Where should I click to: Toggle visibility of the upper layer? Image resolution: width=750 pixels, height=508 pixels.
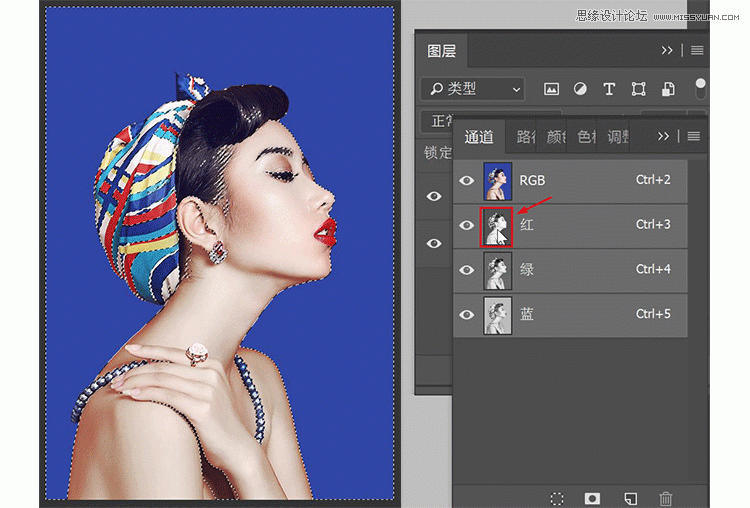point(434,196)
